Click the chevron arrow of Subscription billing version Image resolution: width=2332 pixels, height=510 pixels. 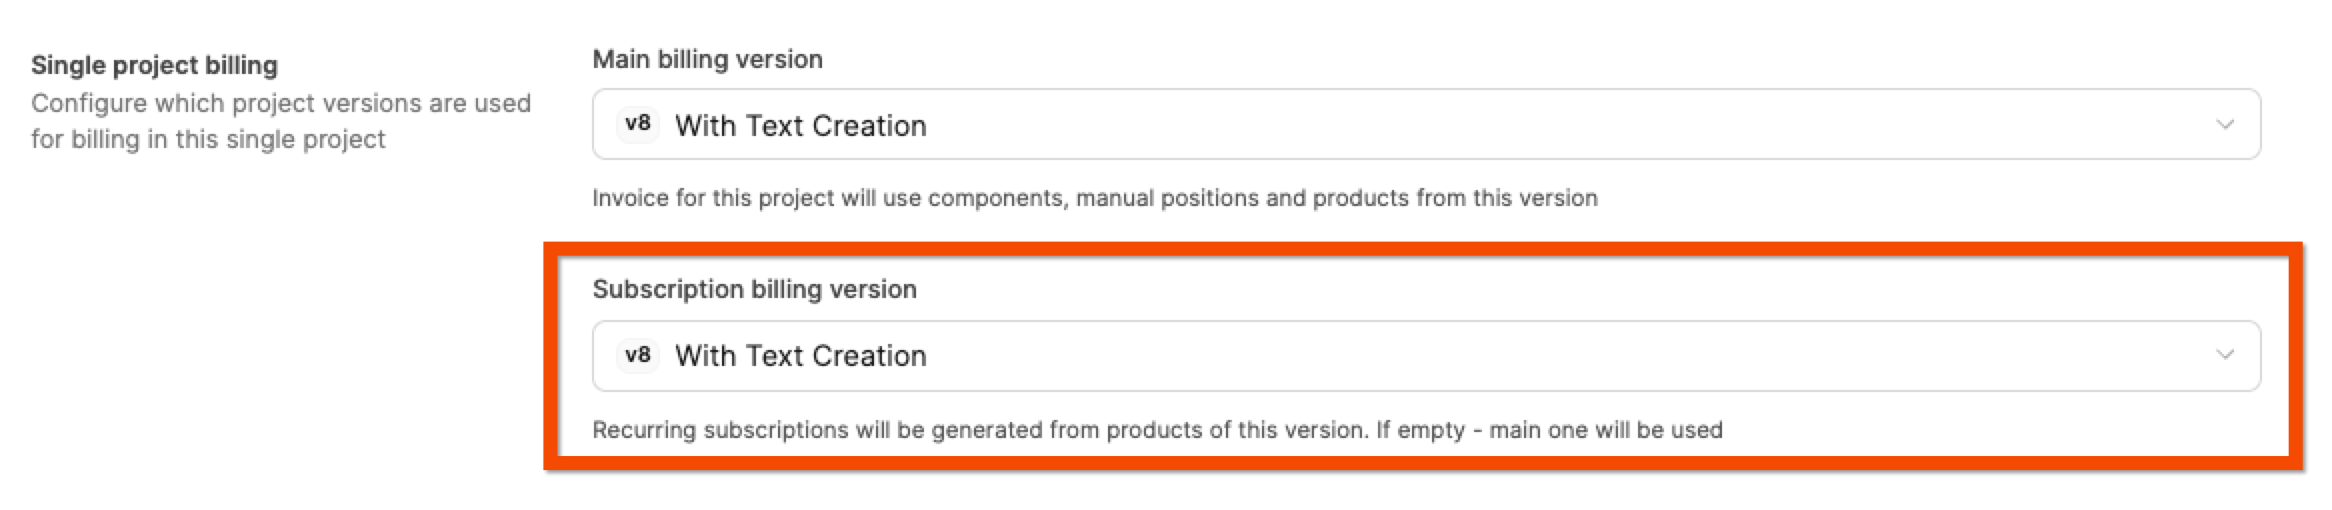[x=2224, y=355]
